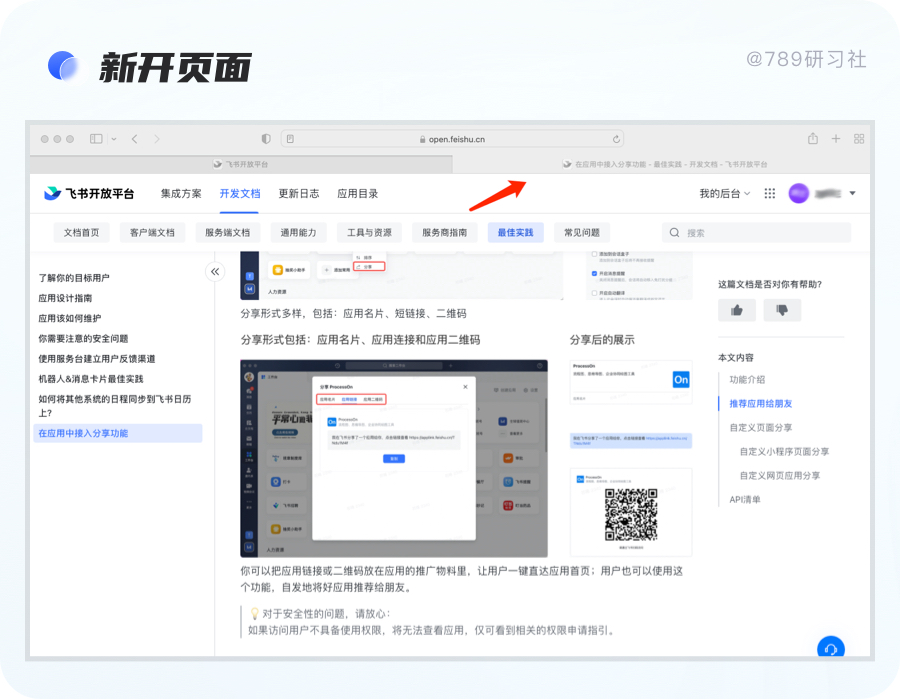
Task: Click the thumbs up helpful button
Action: [x=736, y=310]
